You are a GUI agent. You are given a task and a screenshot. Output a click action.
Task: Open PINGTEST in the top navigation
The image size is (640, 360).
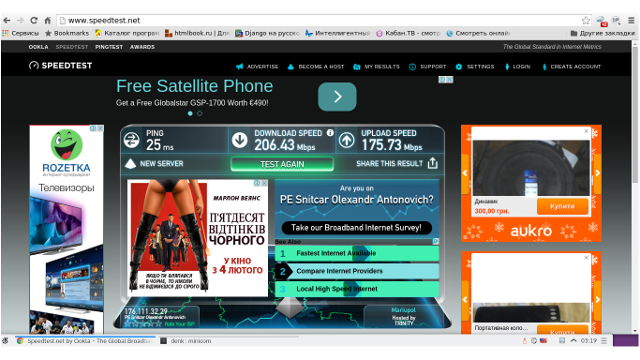point(109,47)
